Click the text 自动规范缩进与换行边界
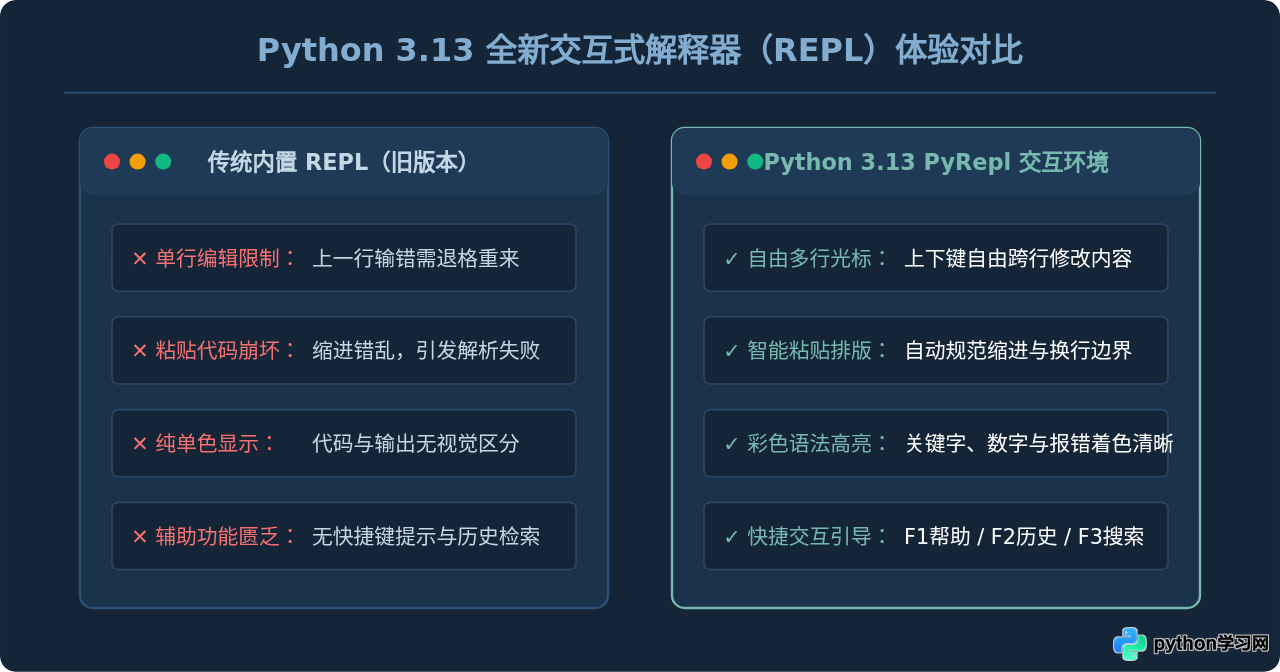 [1018, 351]
